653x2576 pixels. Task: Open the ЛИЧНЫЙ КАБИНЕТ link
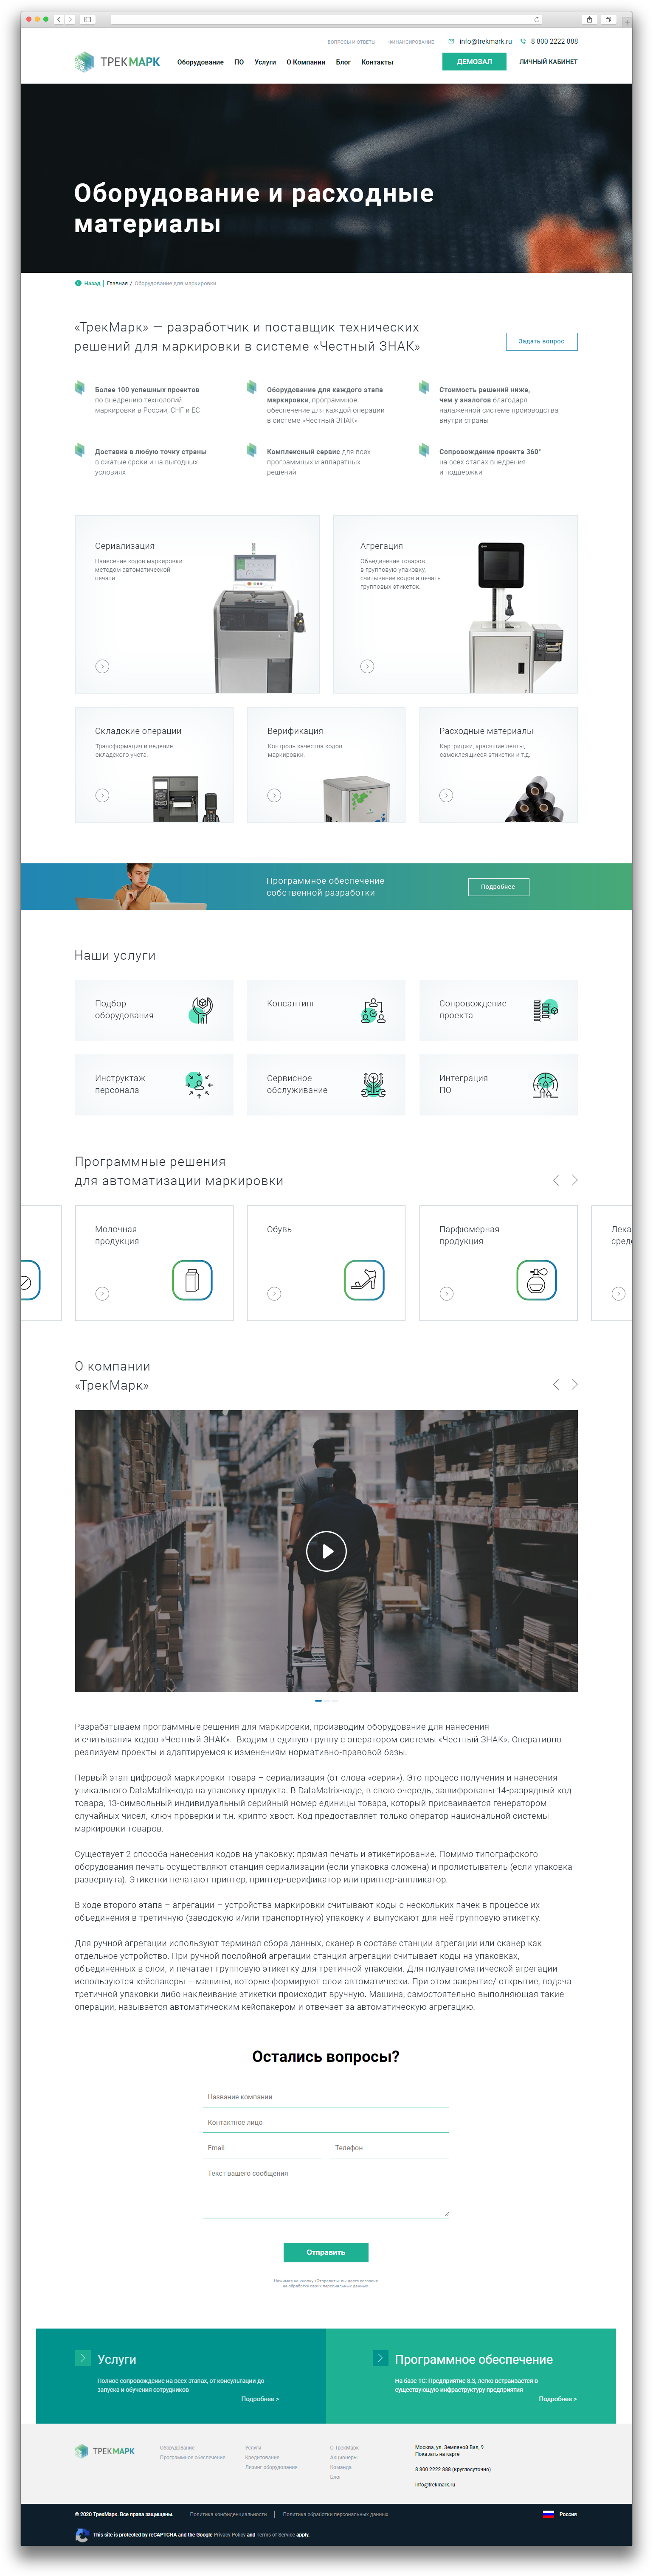(x=548, y=62)
